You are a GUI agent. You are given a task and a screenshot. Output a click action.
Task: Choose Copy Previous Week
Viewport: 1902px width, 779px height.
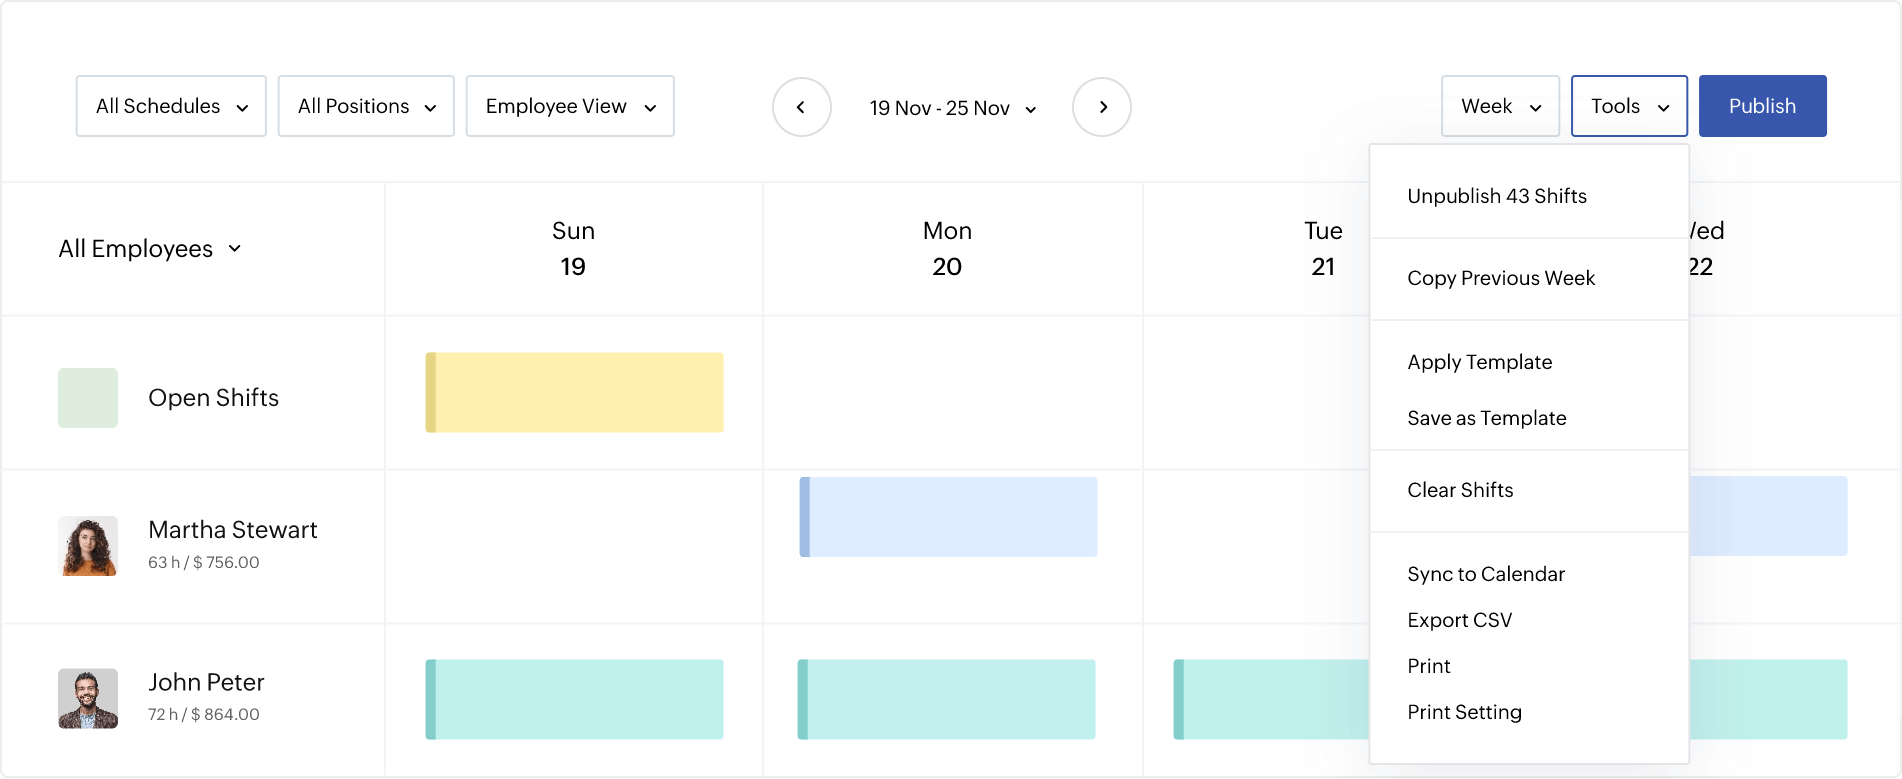click(1501, 278)
